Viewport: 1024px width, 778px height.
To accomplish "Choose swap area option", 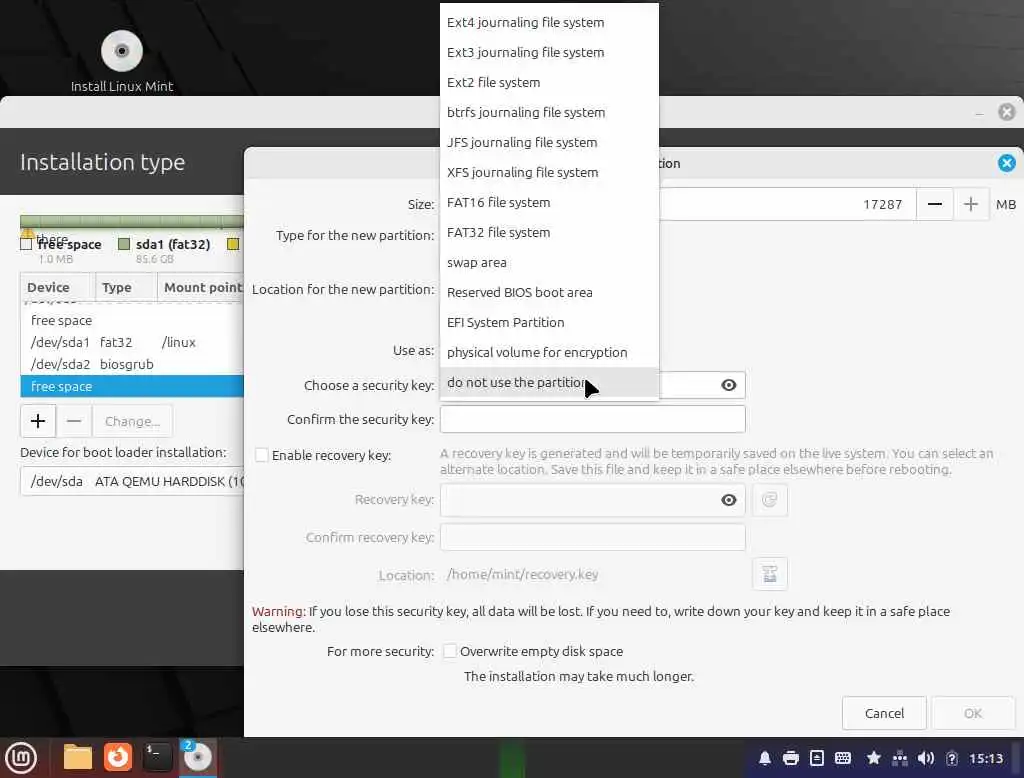I will [549, 263].
